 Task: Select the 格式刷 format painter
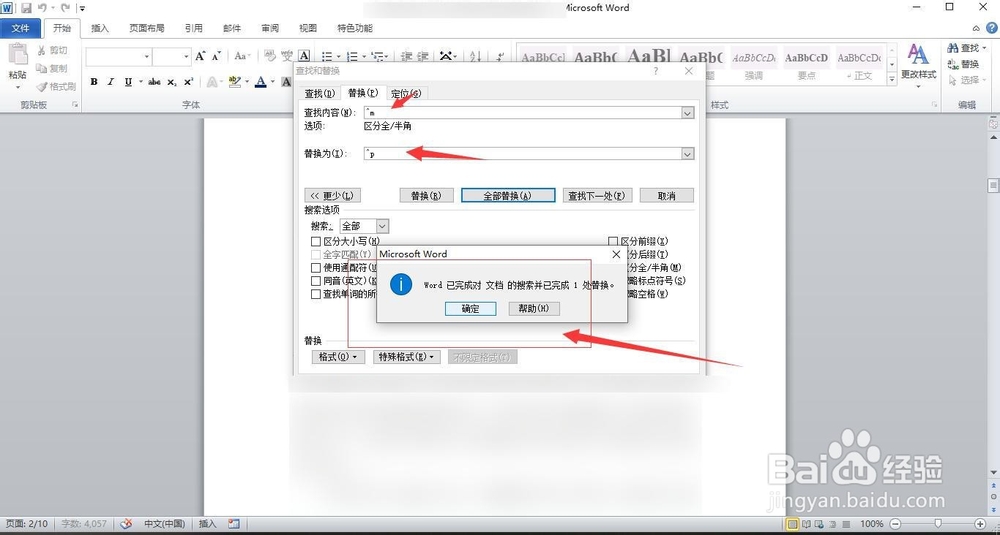(x=56, y=86)
